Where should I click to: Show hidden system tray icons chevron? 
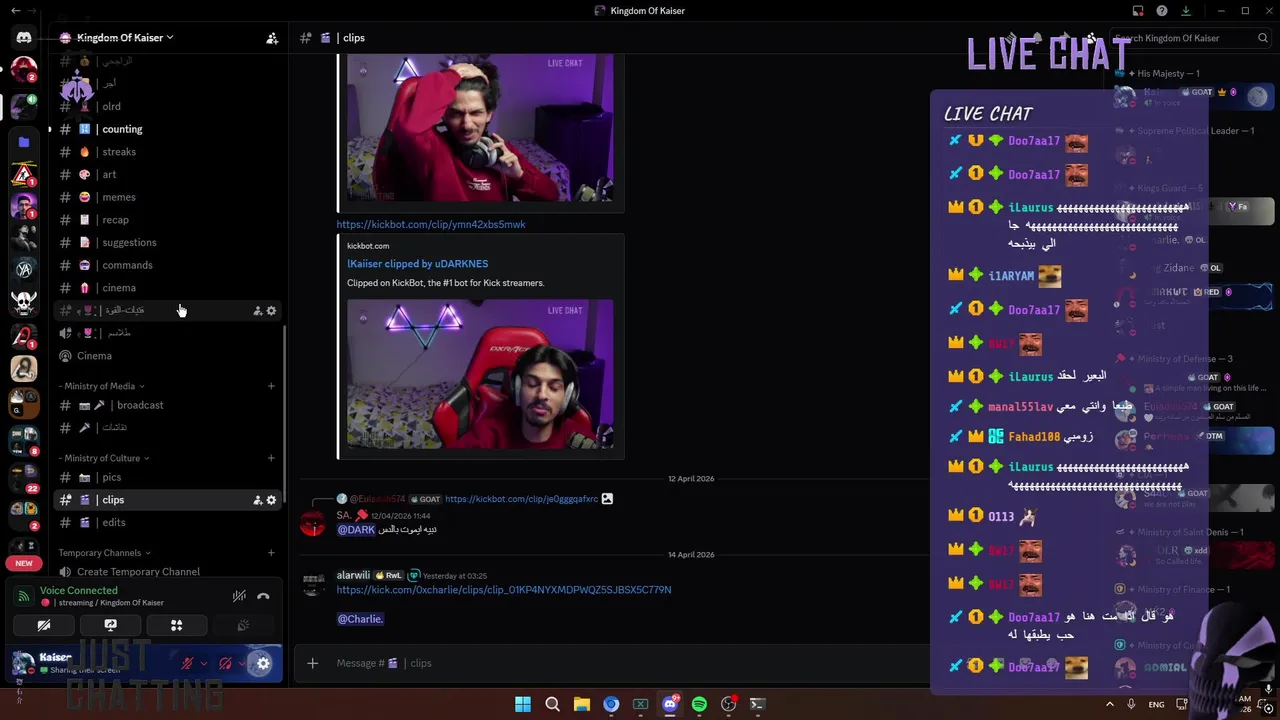(x=1109, y=704)
